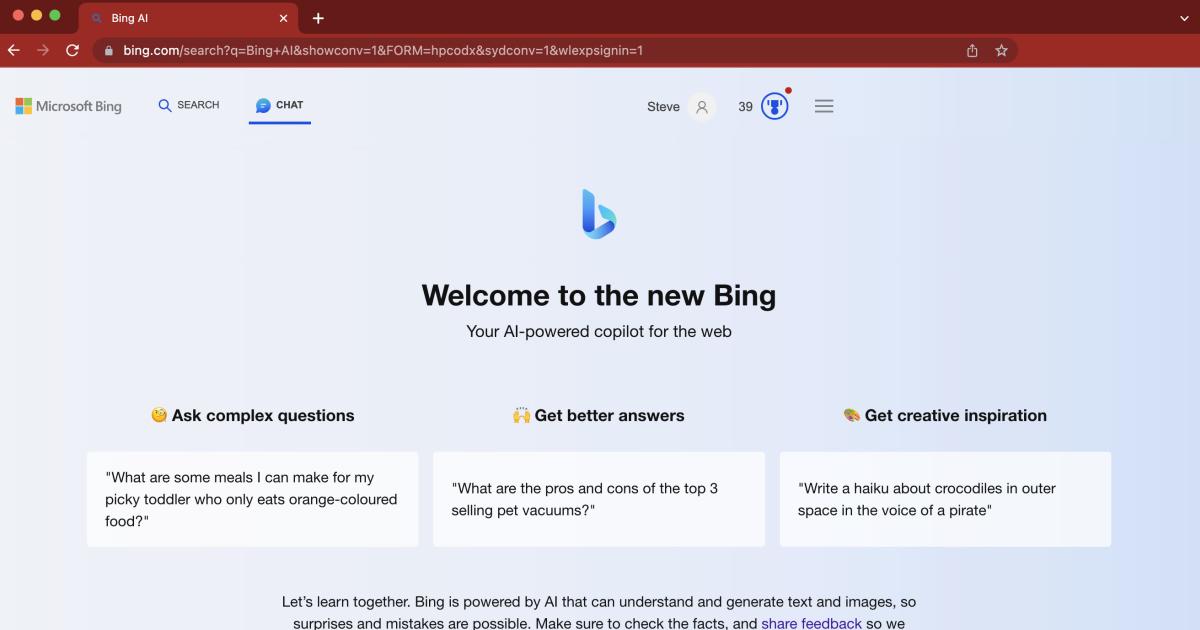Screen dimensions: 1200x630
Task: Navigate back using the browser arrow
Action: click(13, 49)
